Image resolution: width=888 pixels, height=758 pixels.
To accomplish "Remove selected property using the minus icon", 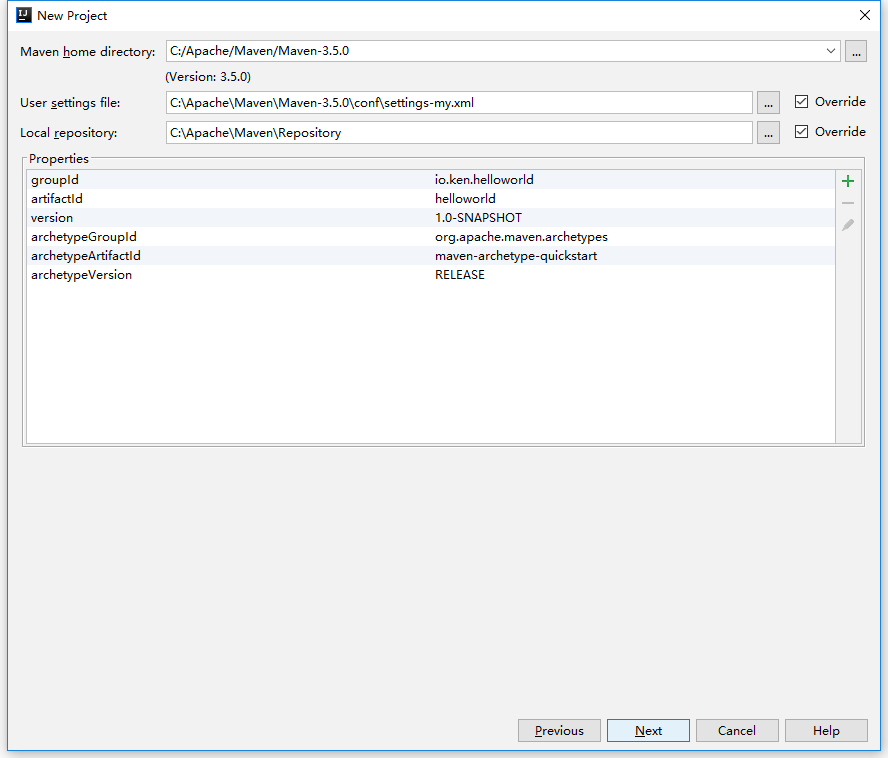I will click(x=847, y=203).
